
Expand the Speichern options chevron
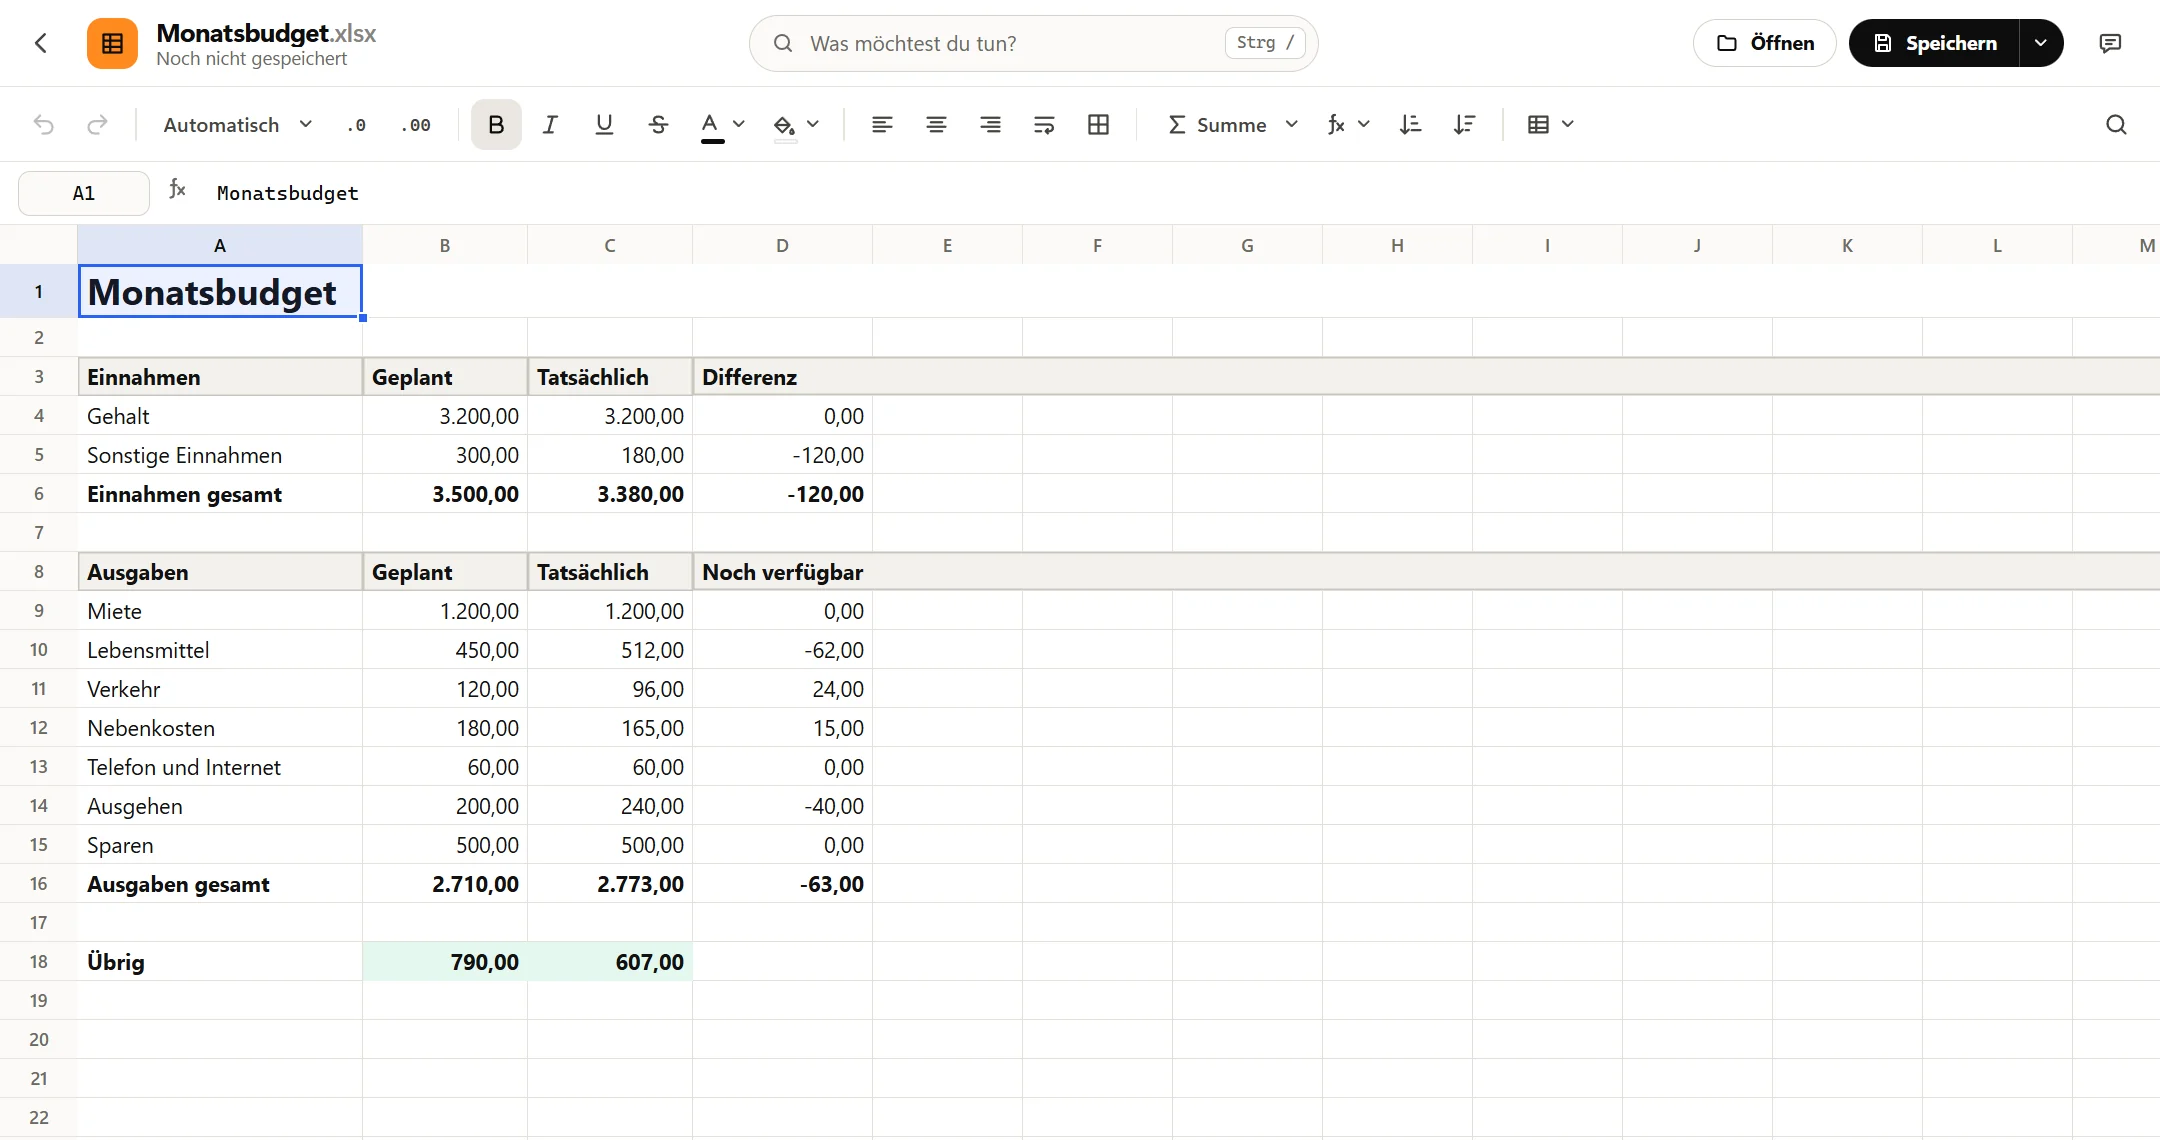pyautogui.click(x=2041, y=43)
